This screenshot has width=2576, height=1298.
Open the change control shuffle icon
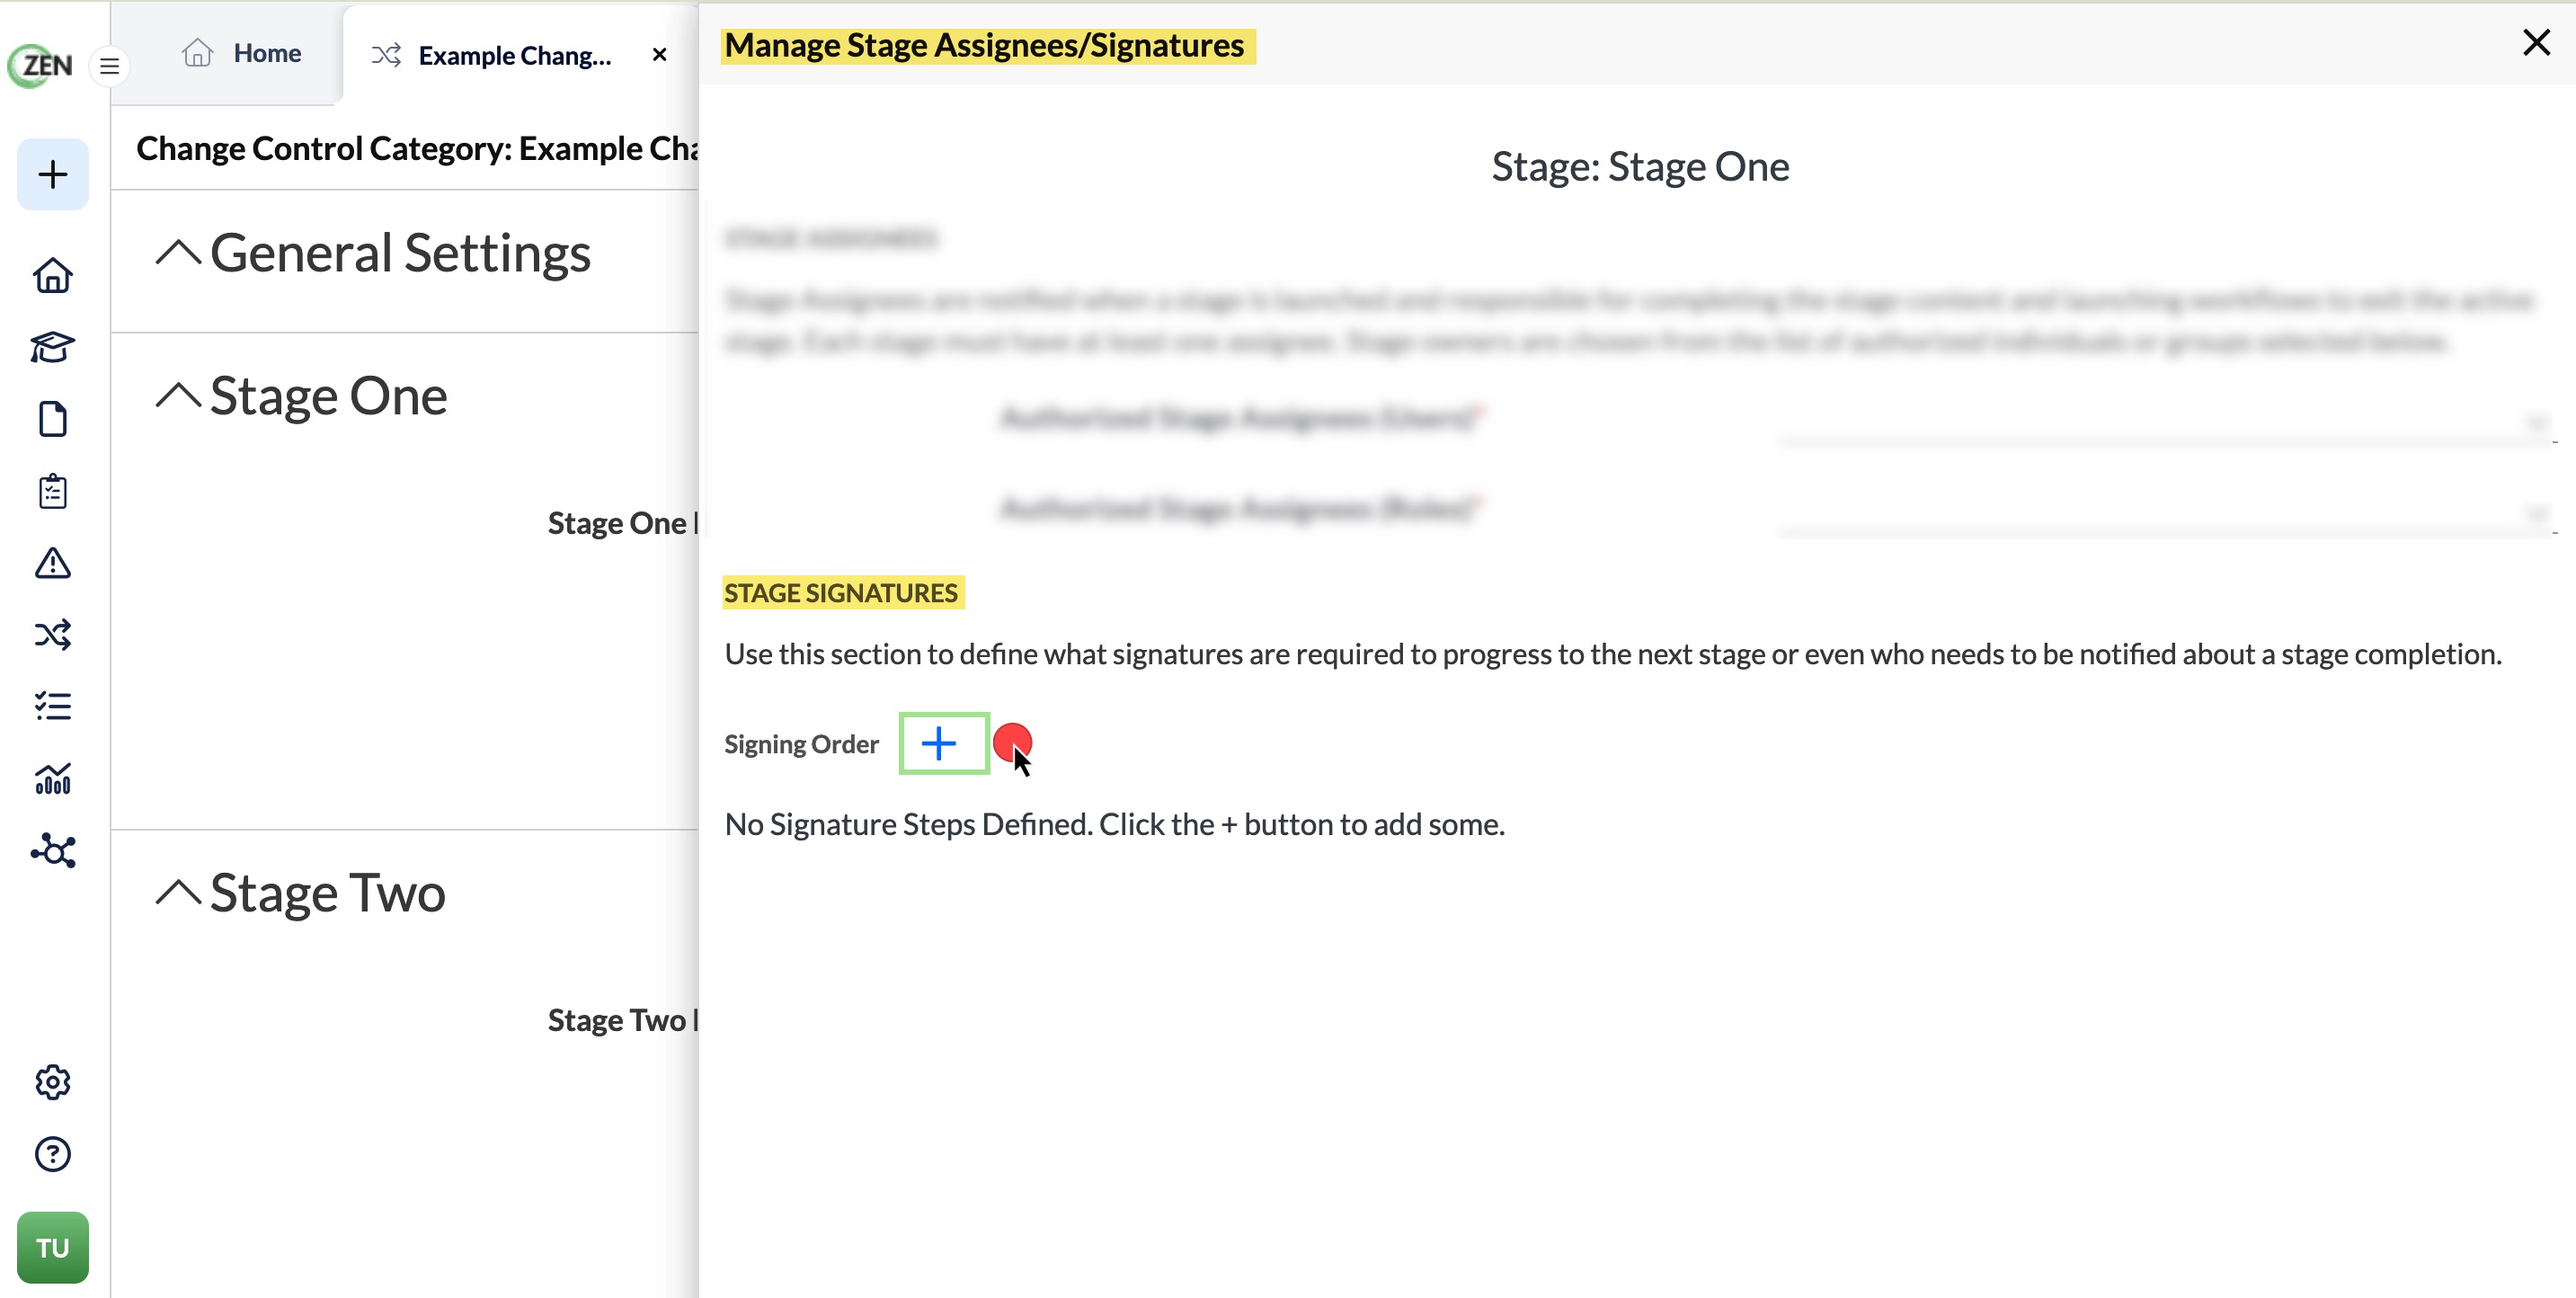pyautogui.click(x=53, y=635)
